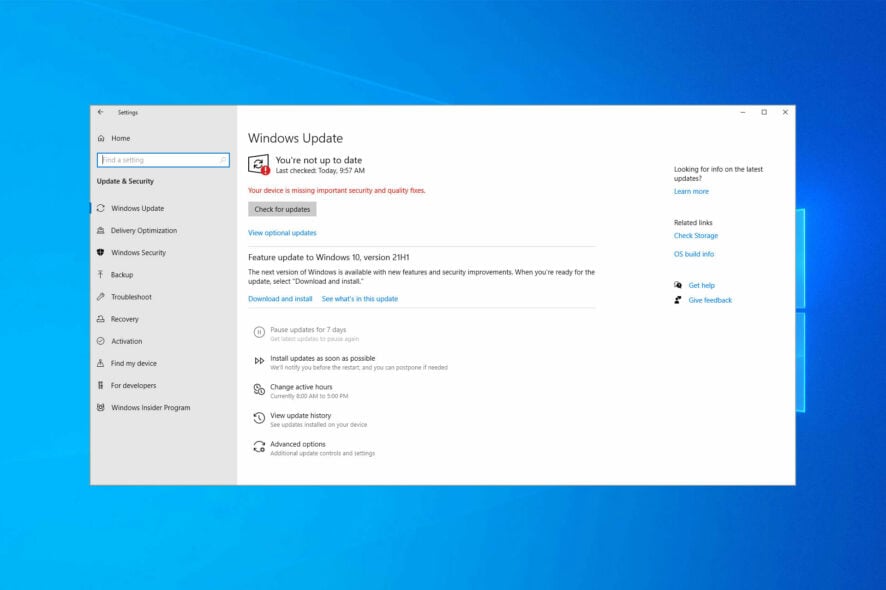The image size is (886, 590).
Task: Click the active hours clock icon
Action: (x=259, y=389)
